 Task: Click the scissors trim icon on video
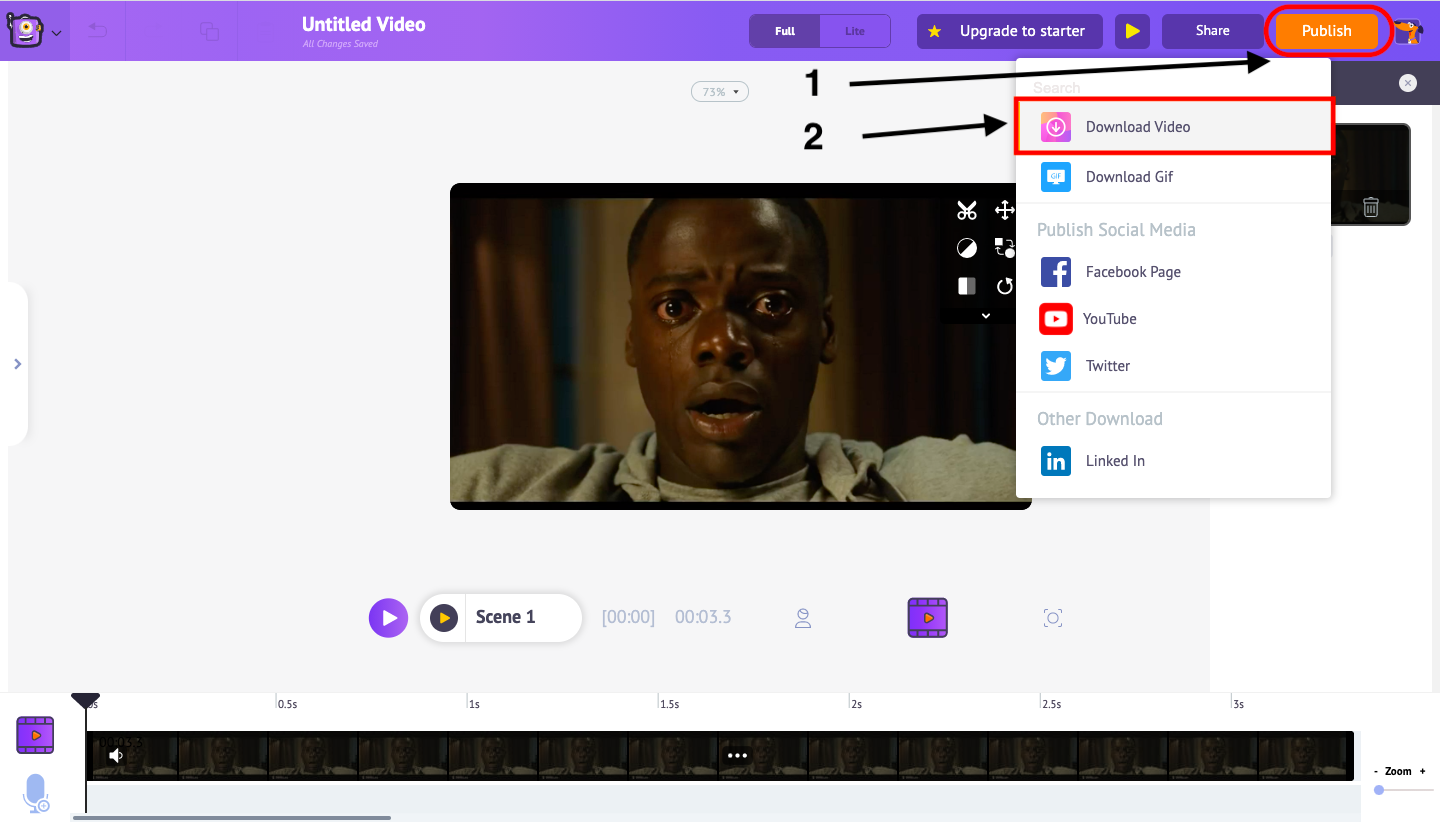[x=966, y=210]
